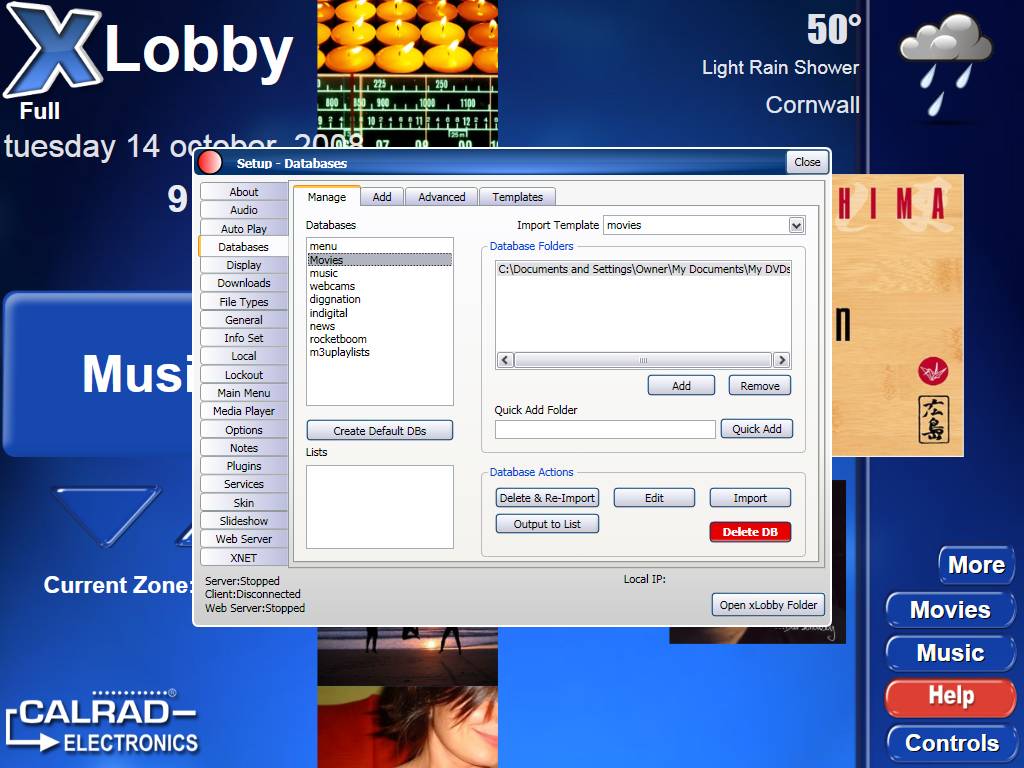
Task: Open the Lockout section
Action: point(244,375)
